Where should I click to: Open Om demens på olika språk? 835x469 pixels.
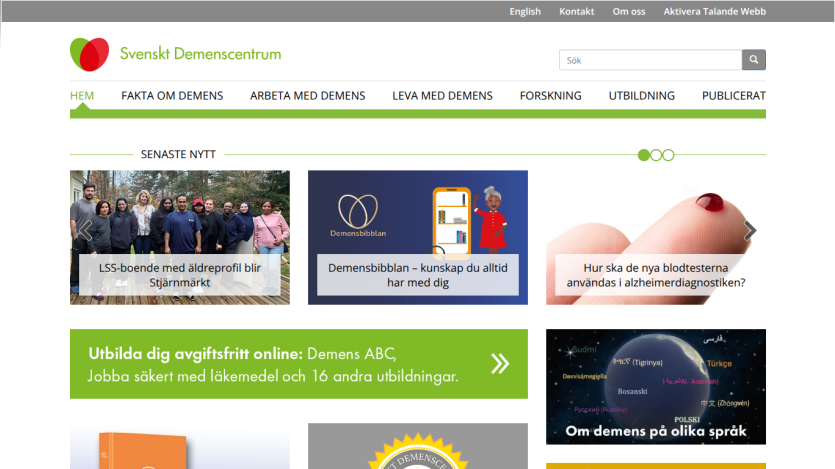(x=656, y=386)
